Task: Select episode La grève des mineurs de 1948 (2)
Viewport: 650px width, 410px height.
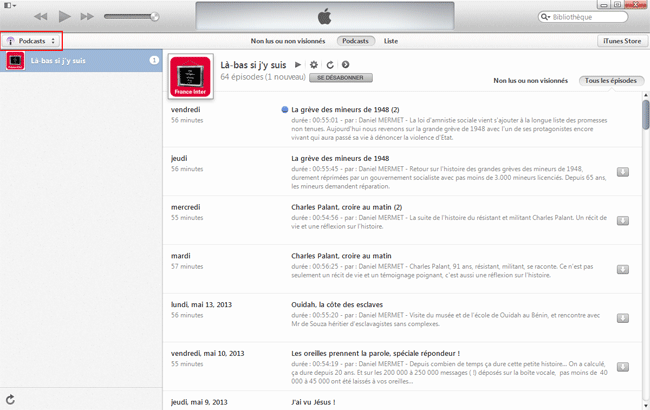Action: (345, 110)
